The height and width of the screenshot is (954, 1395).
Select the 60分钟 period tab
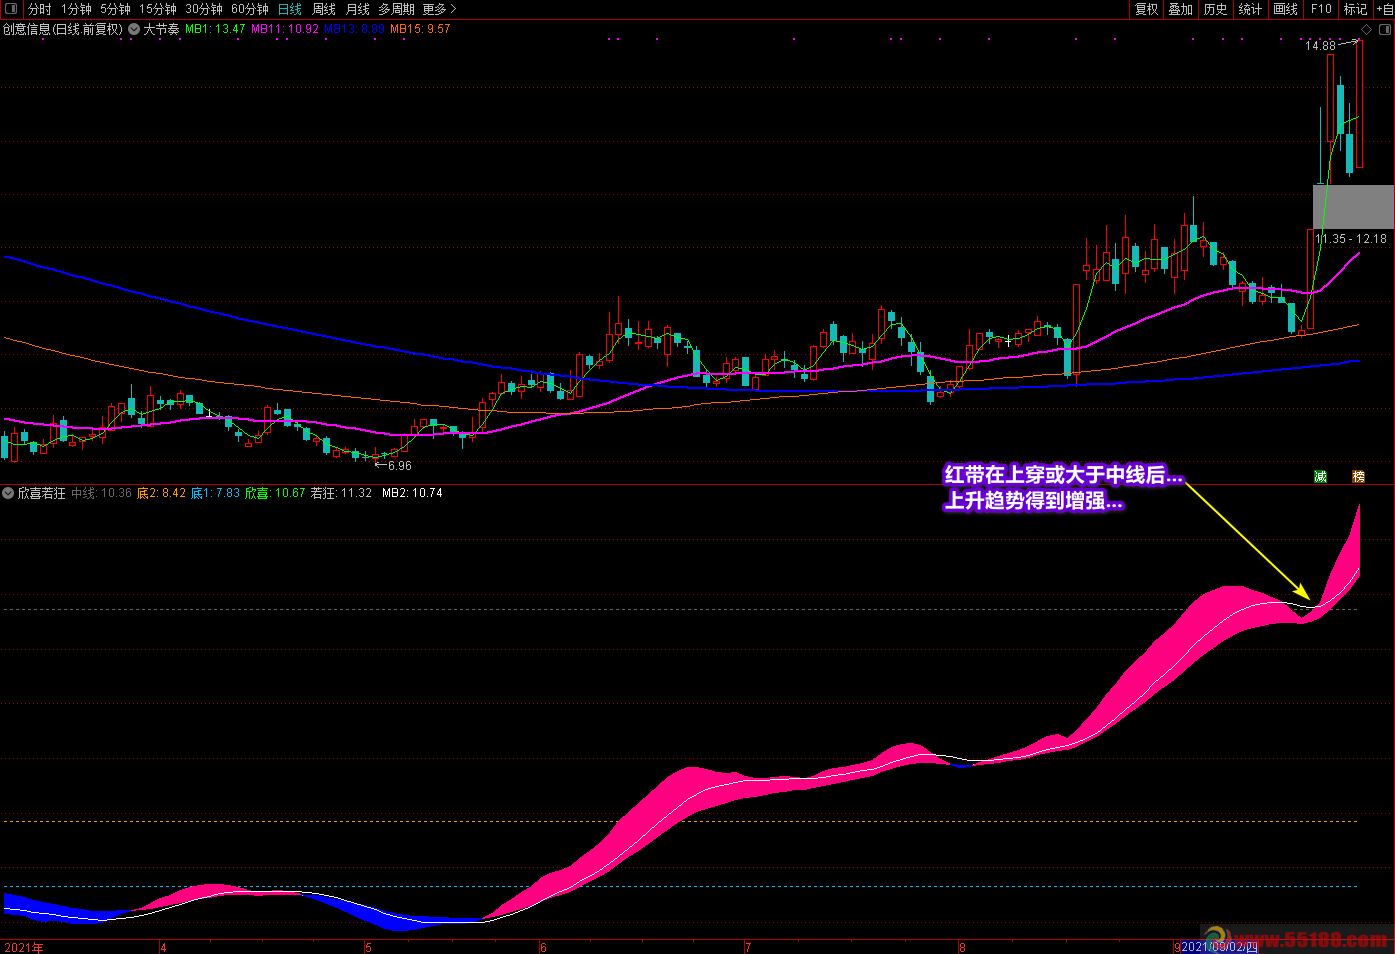coord(250,9)
